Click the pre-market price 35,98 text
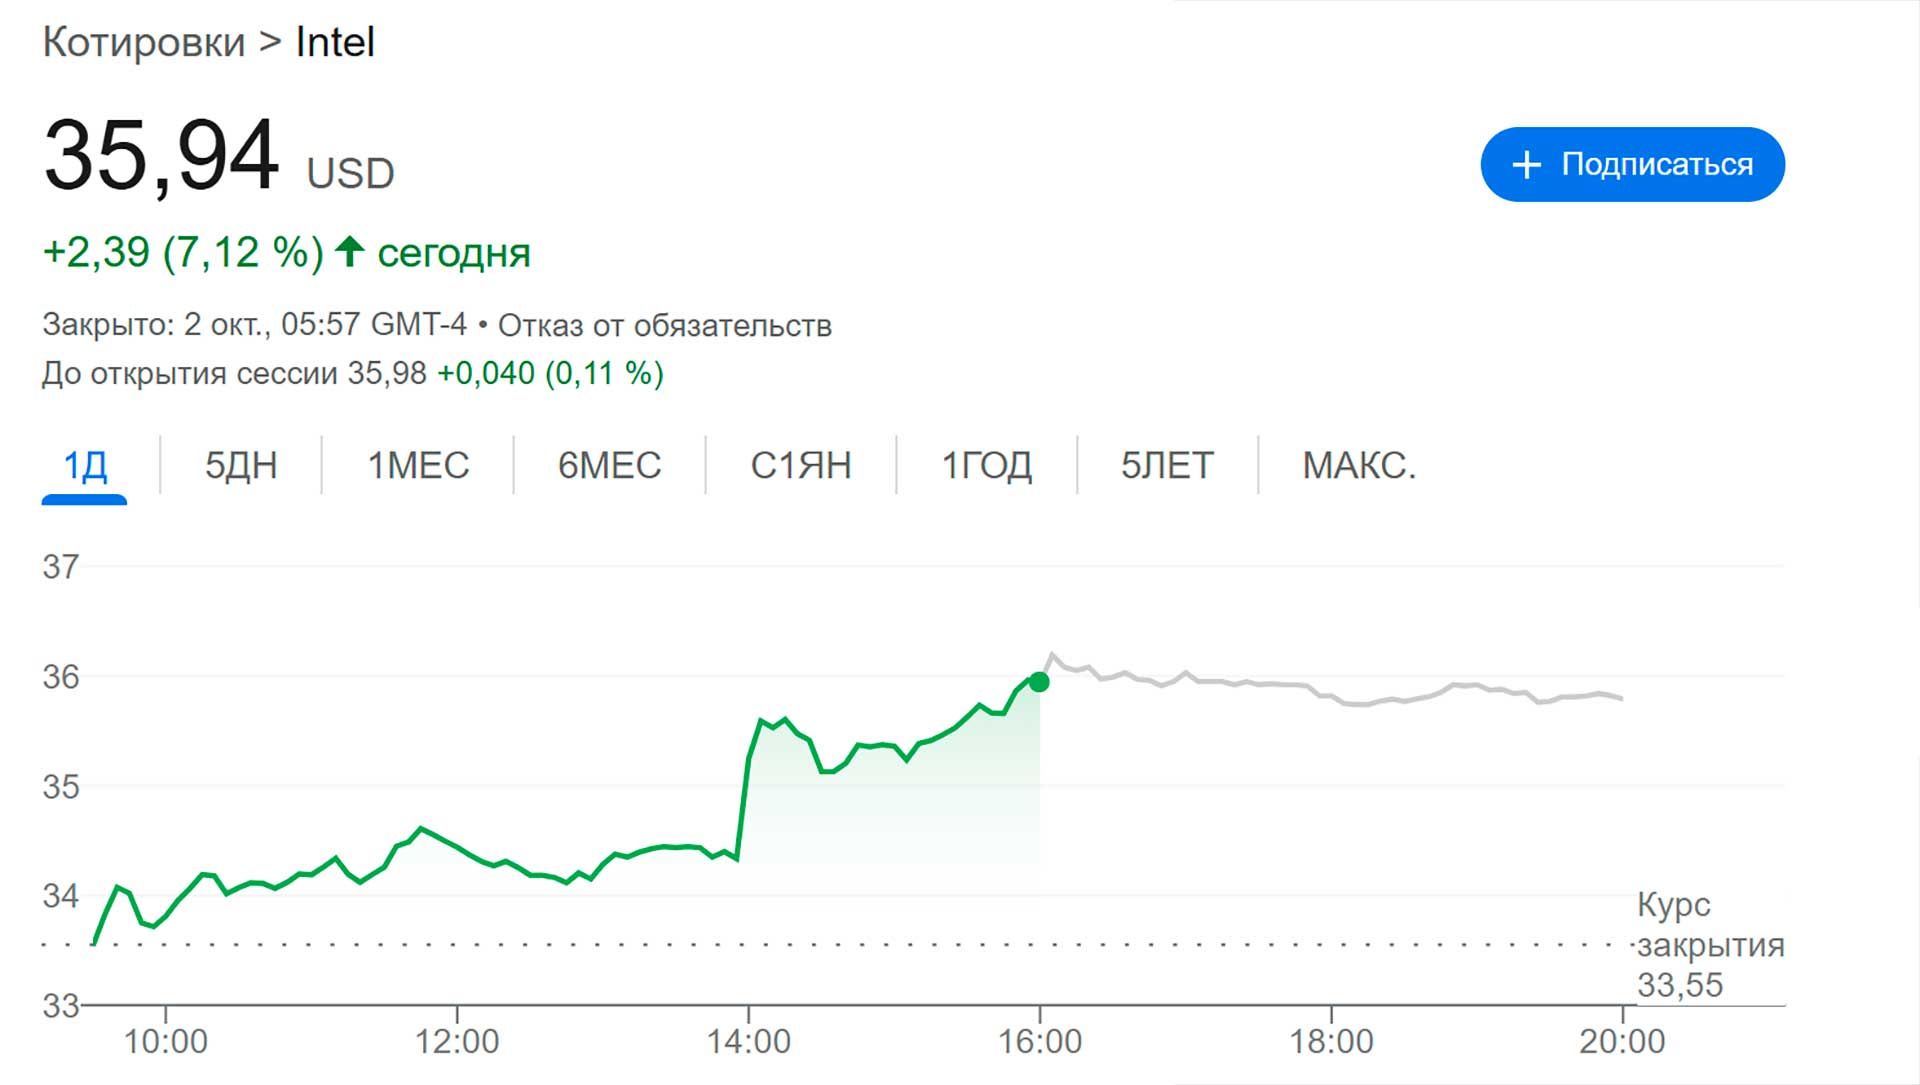 click(390, 374)
